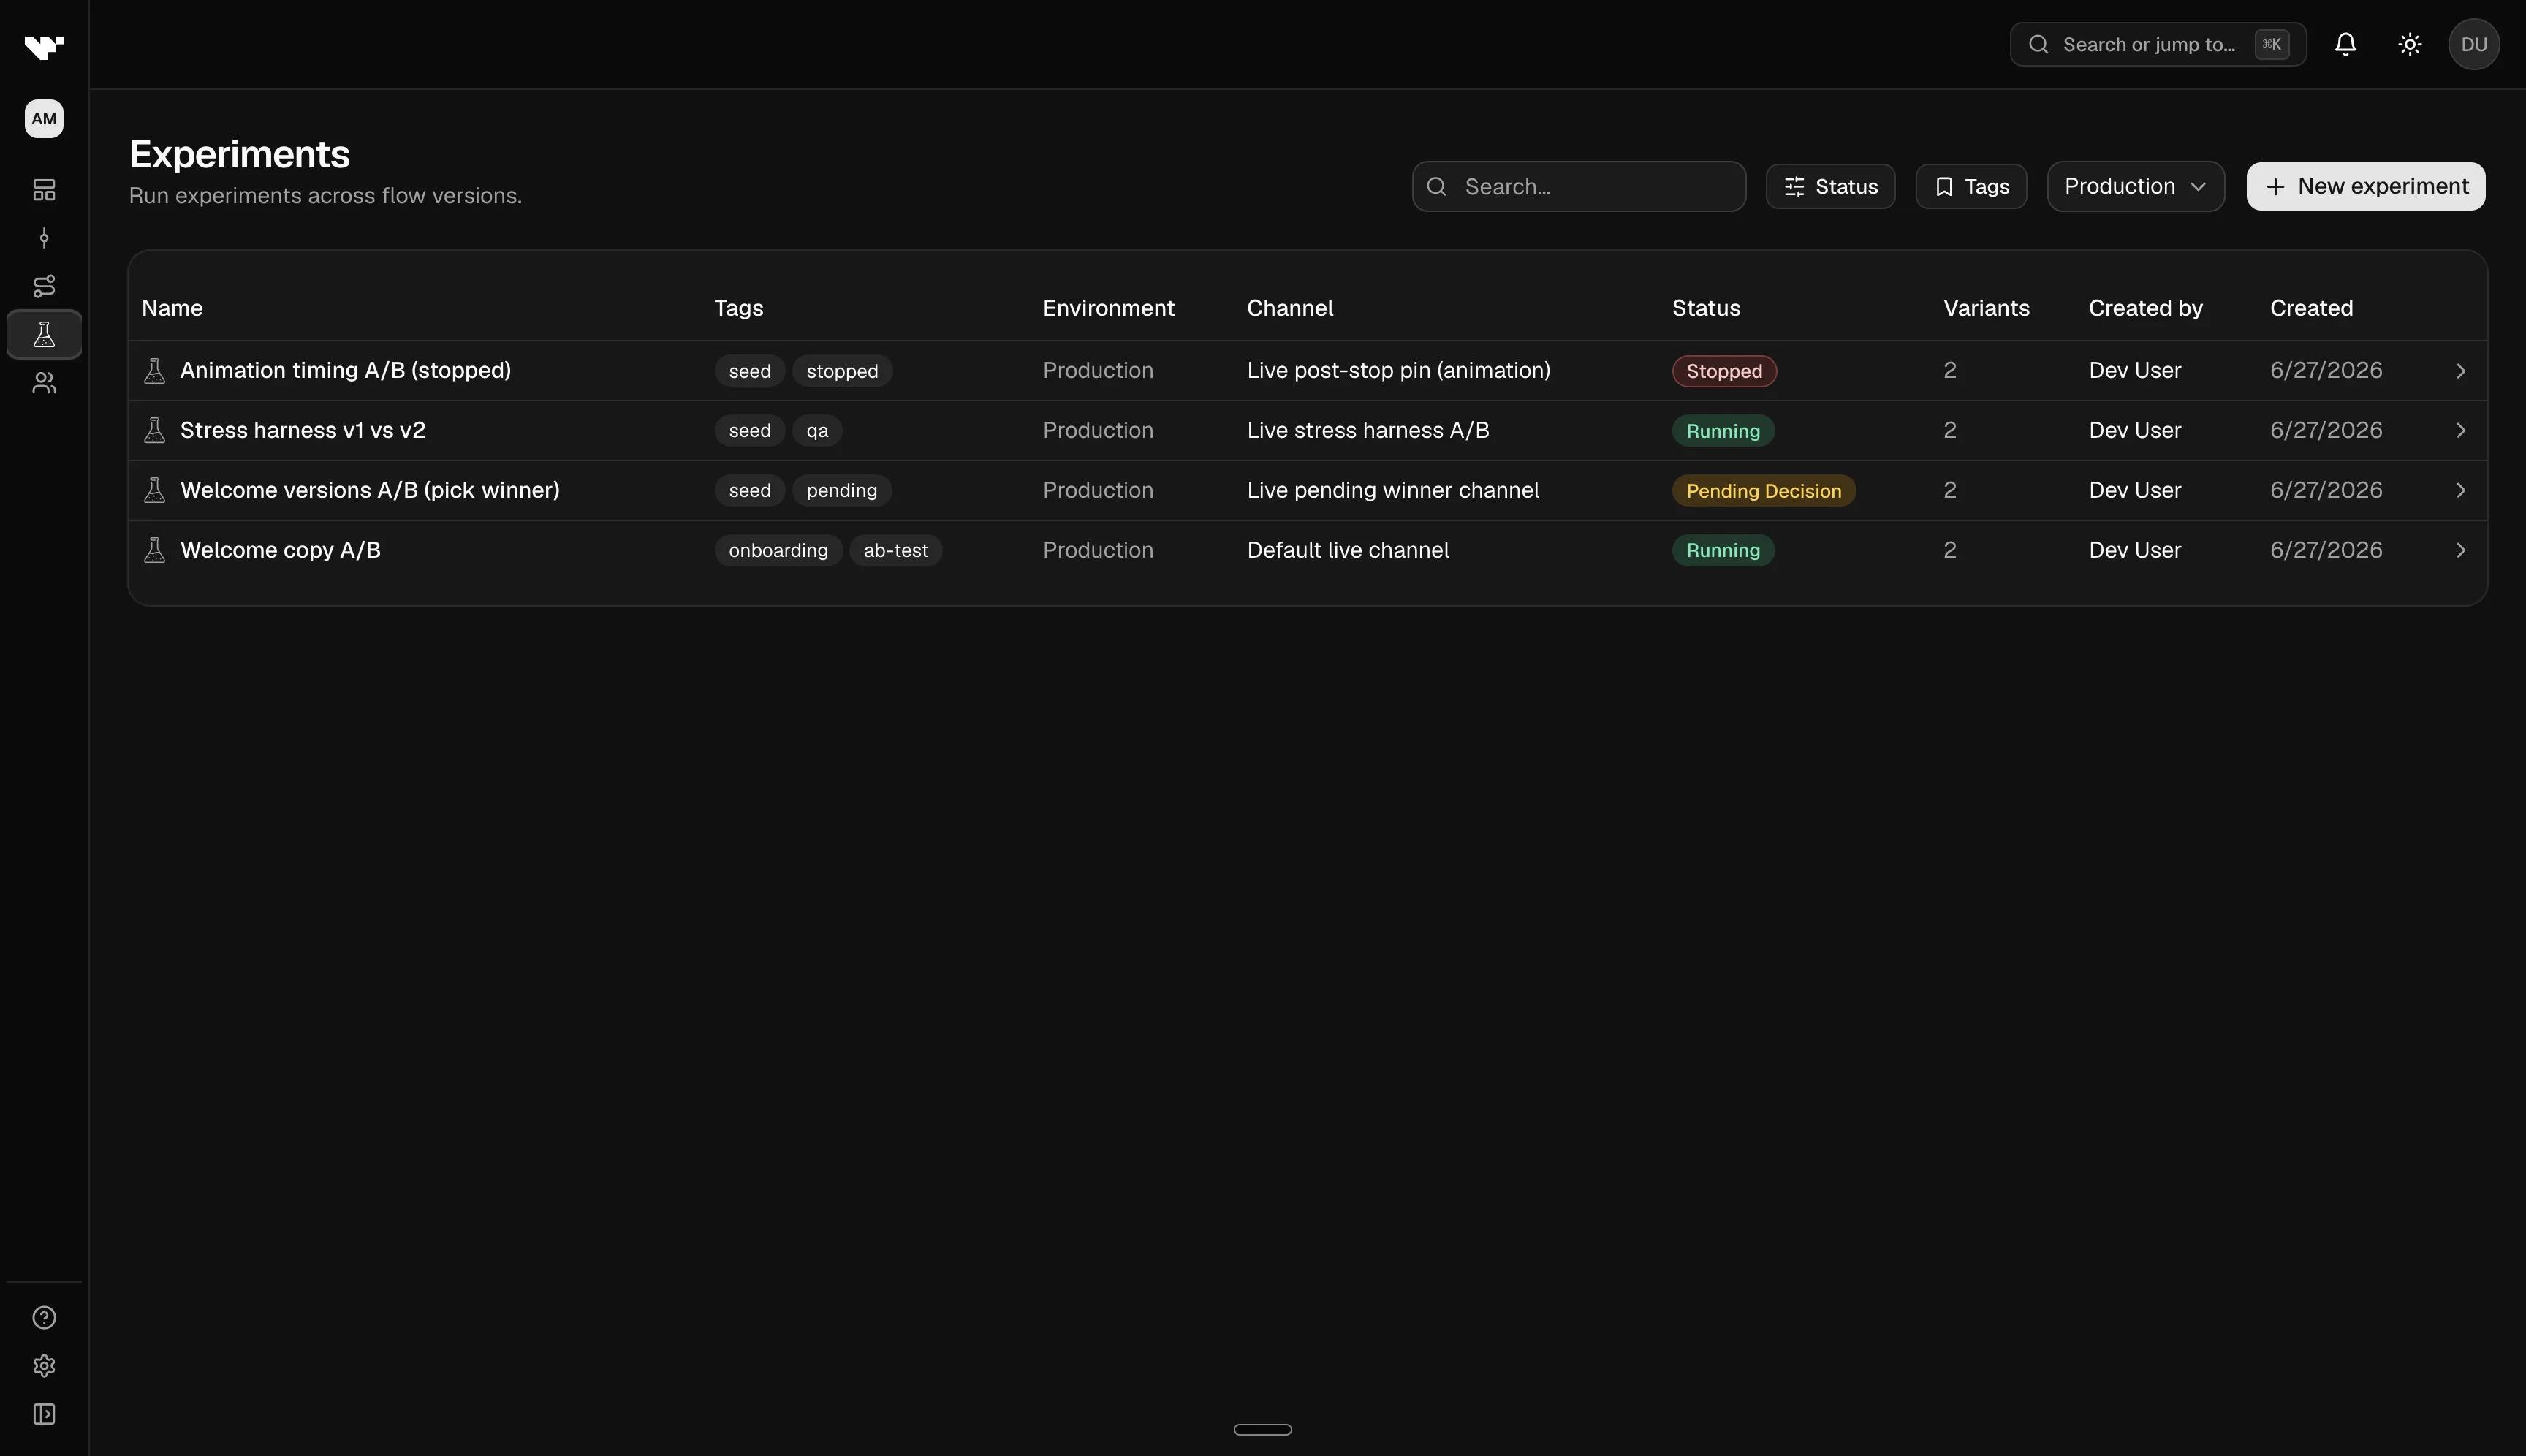Viewport: 2526px width, 1456px height.
Task: Open the Production environment dropdown
Action: (2135, 186)
